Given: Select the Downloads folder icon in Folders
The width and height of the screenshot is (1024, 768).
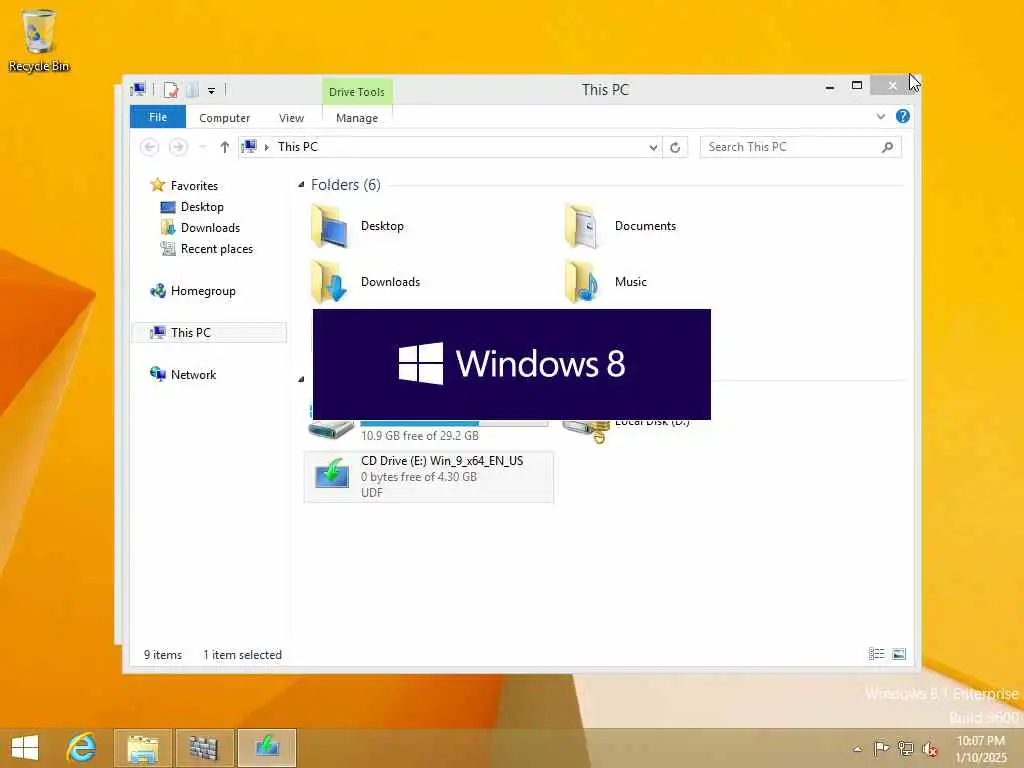Looking at the screenshot, I should pyautogui.click(x=330, y=282).
